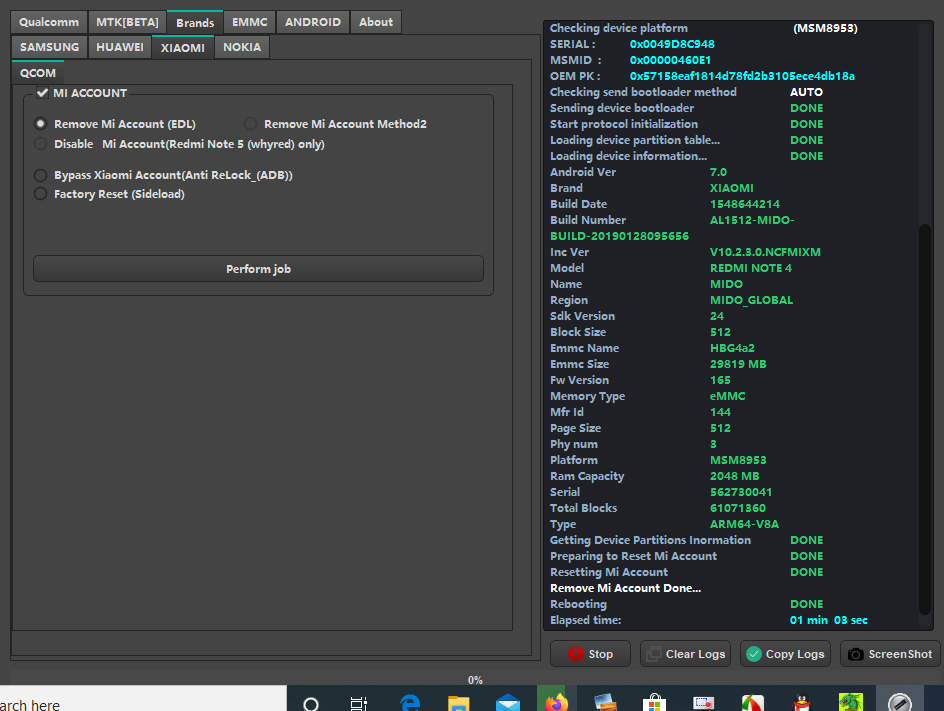
Task: Select Factory Reset (Sideload) option
Action: click(40, 194)
